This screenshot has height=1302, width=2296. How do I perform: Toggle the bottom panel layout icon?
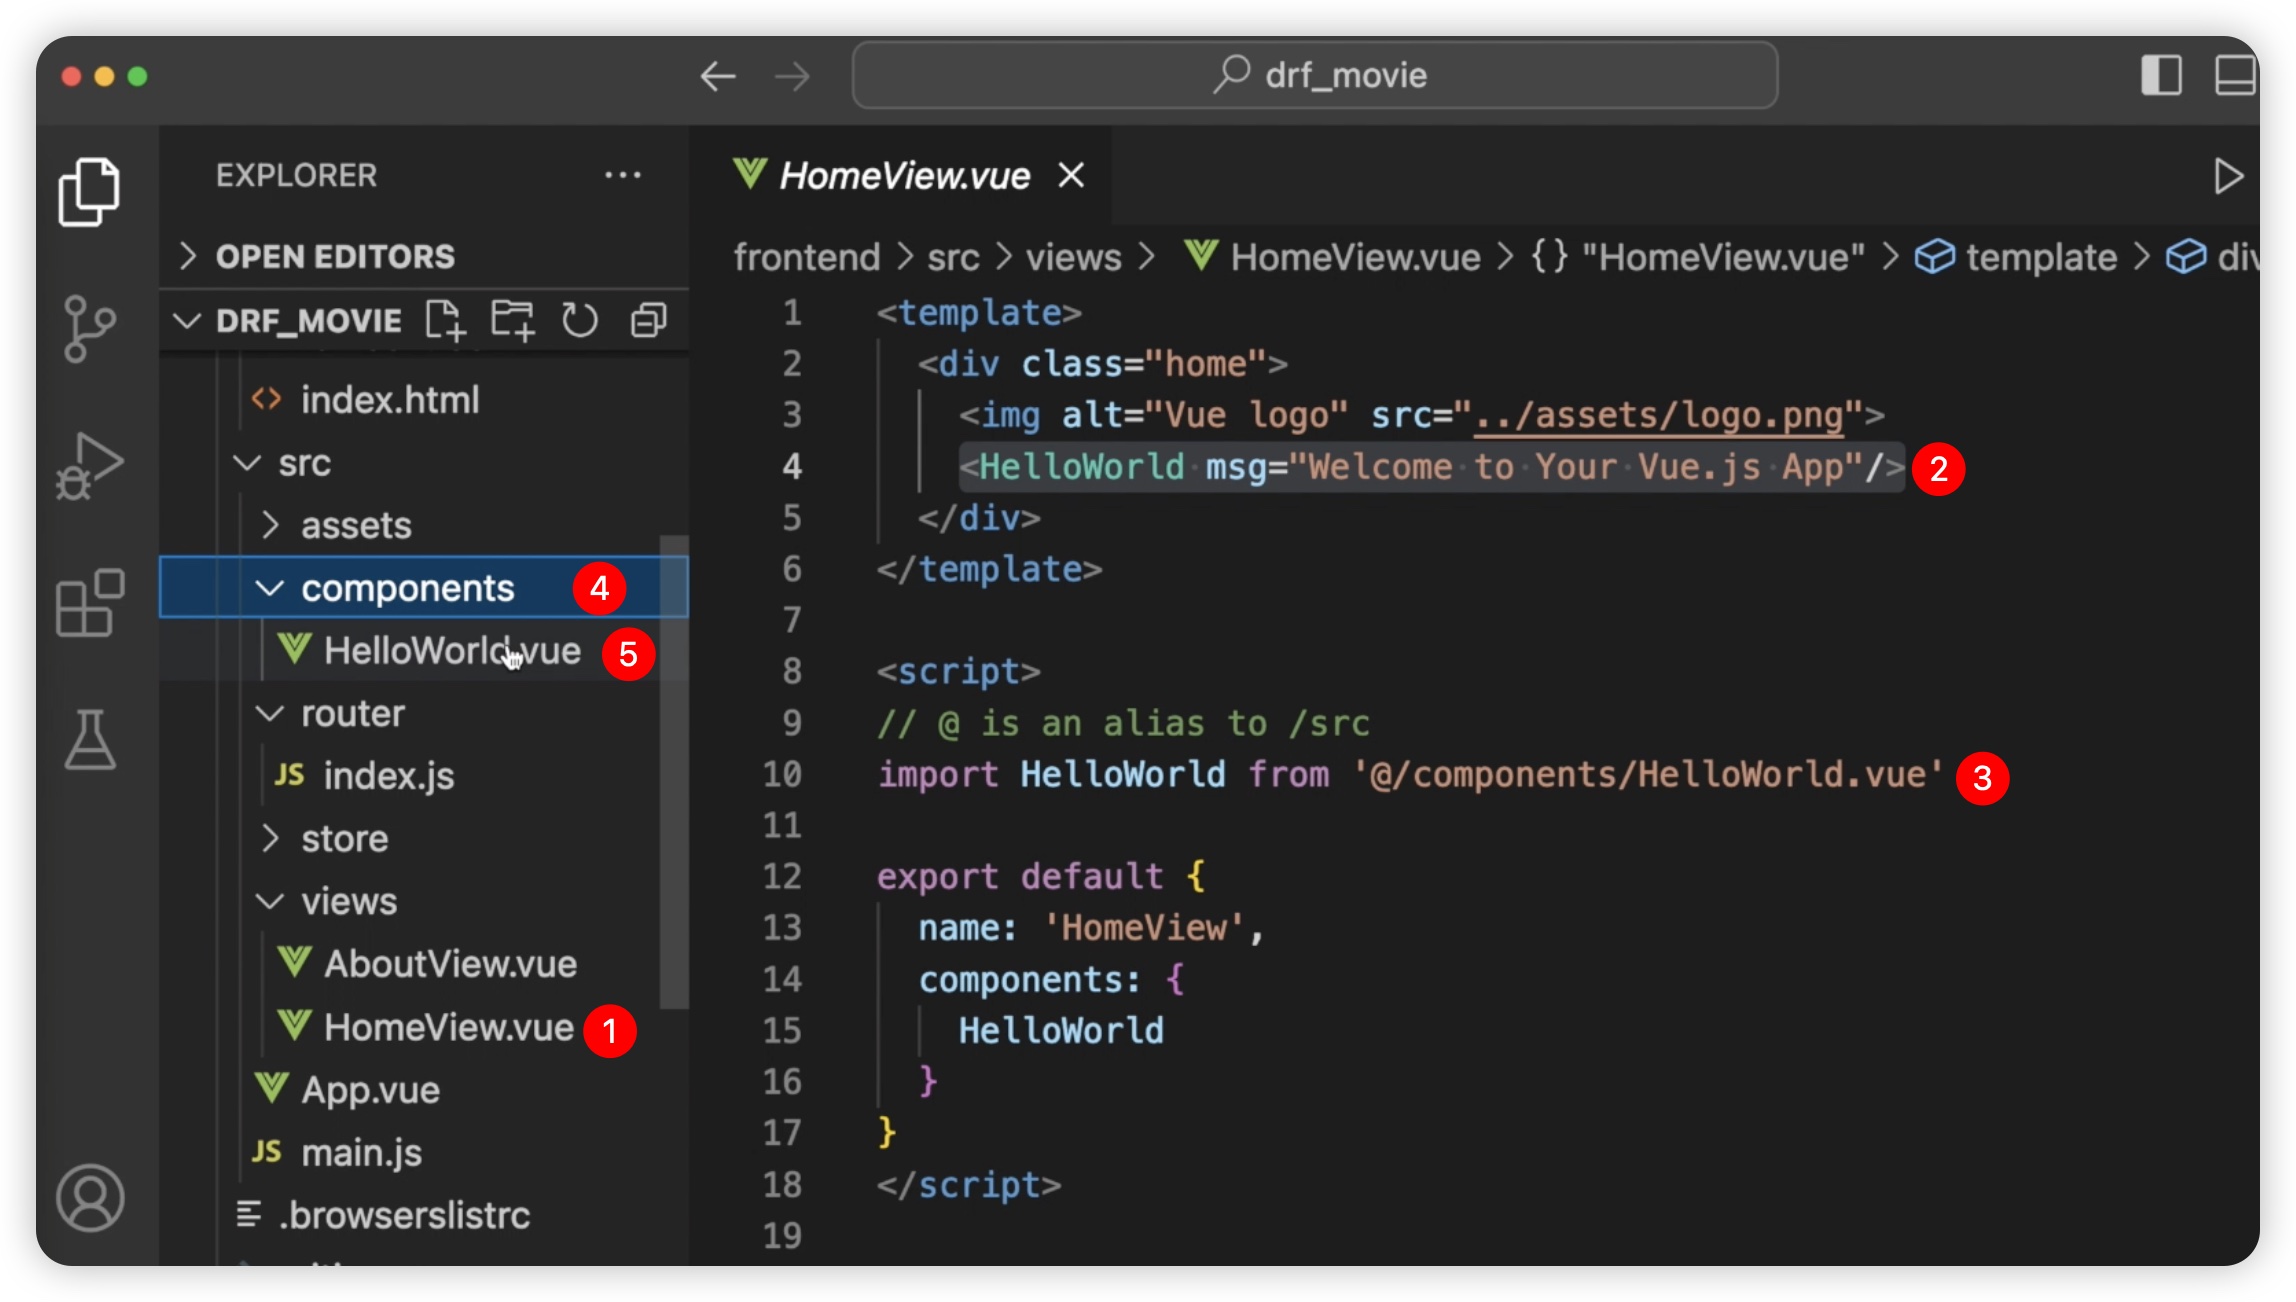[x=2236, y=76]
